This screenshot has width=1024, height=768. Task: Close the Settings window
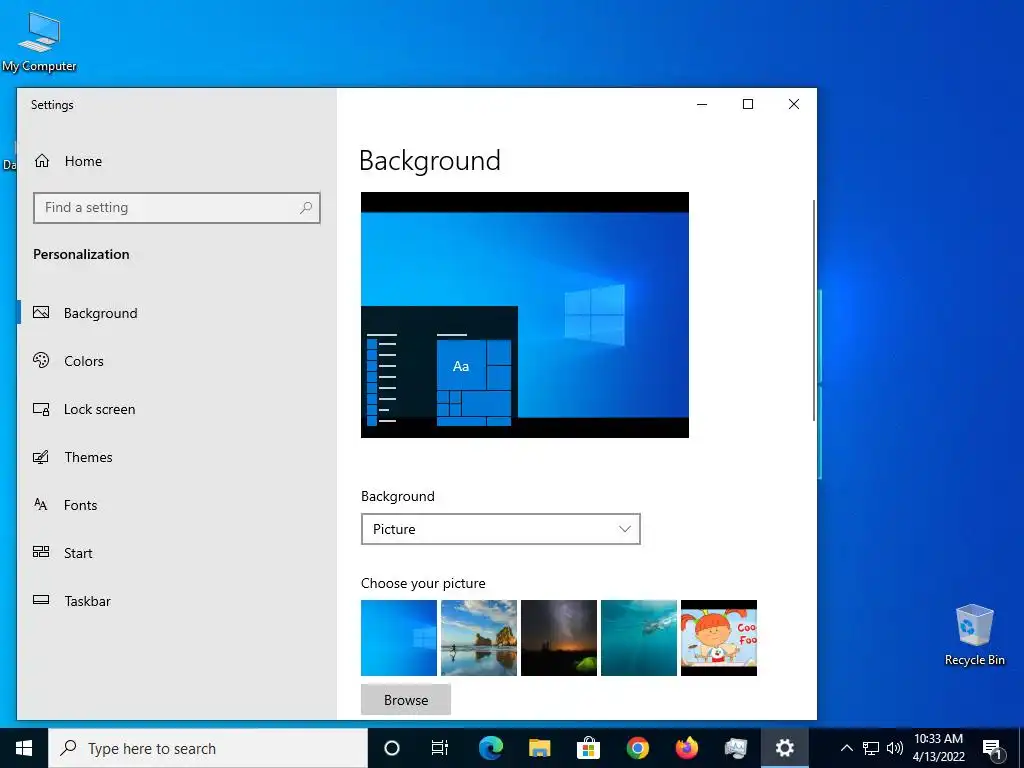793,104
